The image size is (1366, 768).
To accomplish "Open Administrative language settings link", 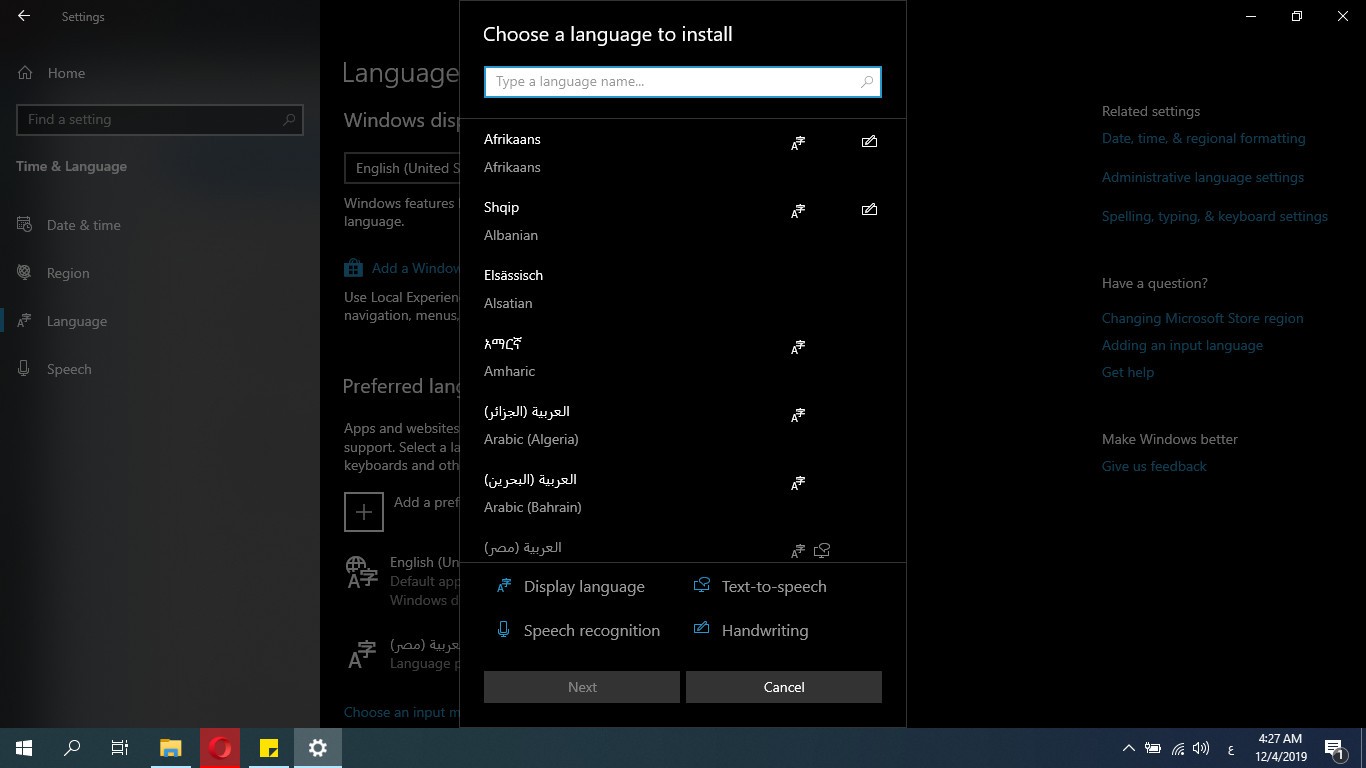I will 1203,177.
